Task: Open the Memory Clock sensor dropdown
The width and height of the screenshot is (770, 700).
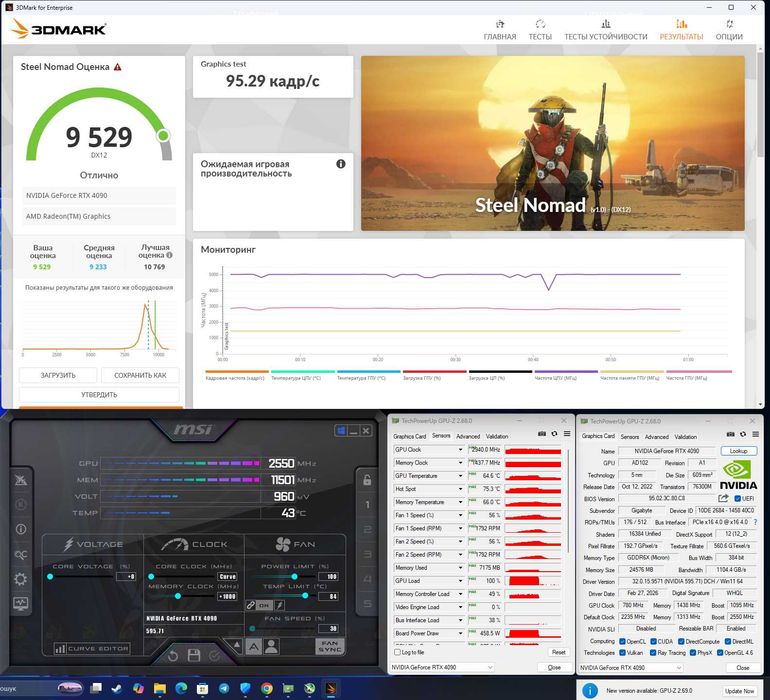Action: 461,463
